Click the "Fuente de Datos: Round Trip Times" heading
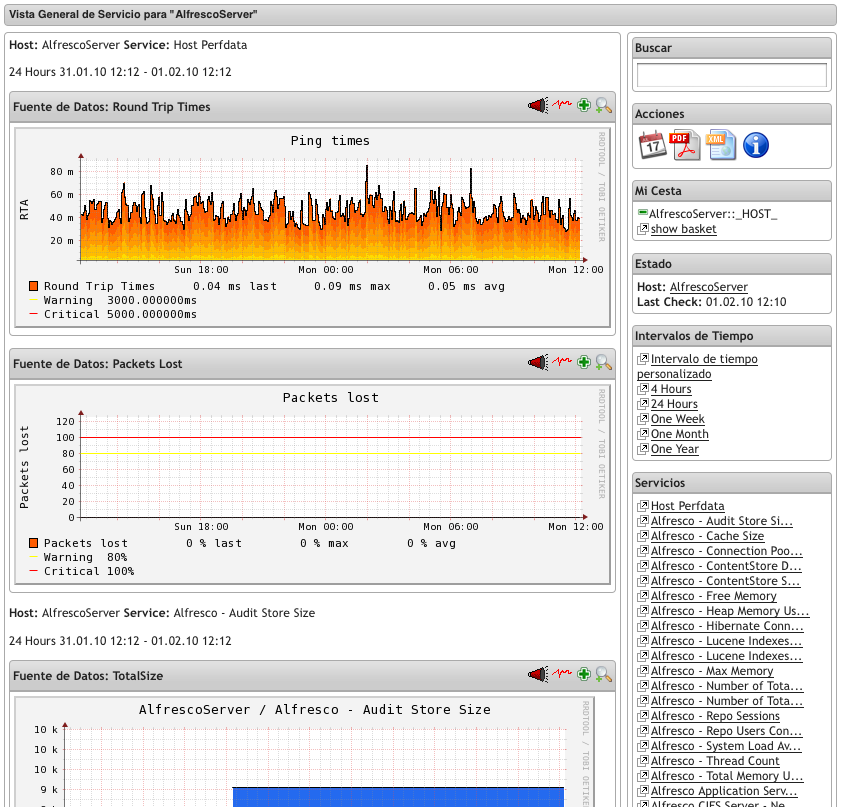848x807 pixels. [x=111, y=107]
